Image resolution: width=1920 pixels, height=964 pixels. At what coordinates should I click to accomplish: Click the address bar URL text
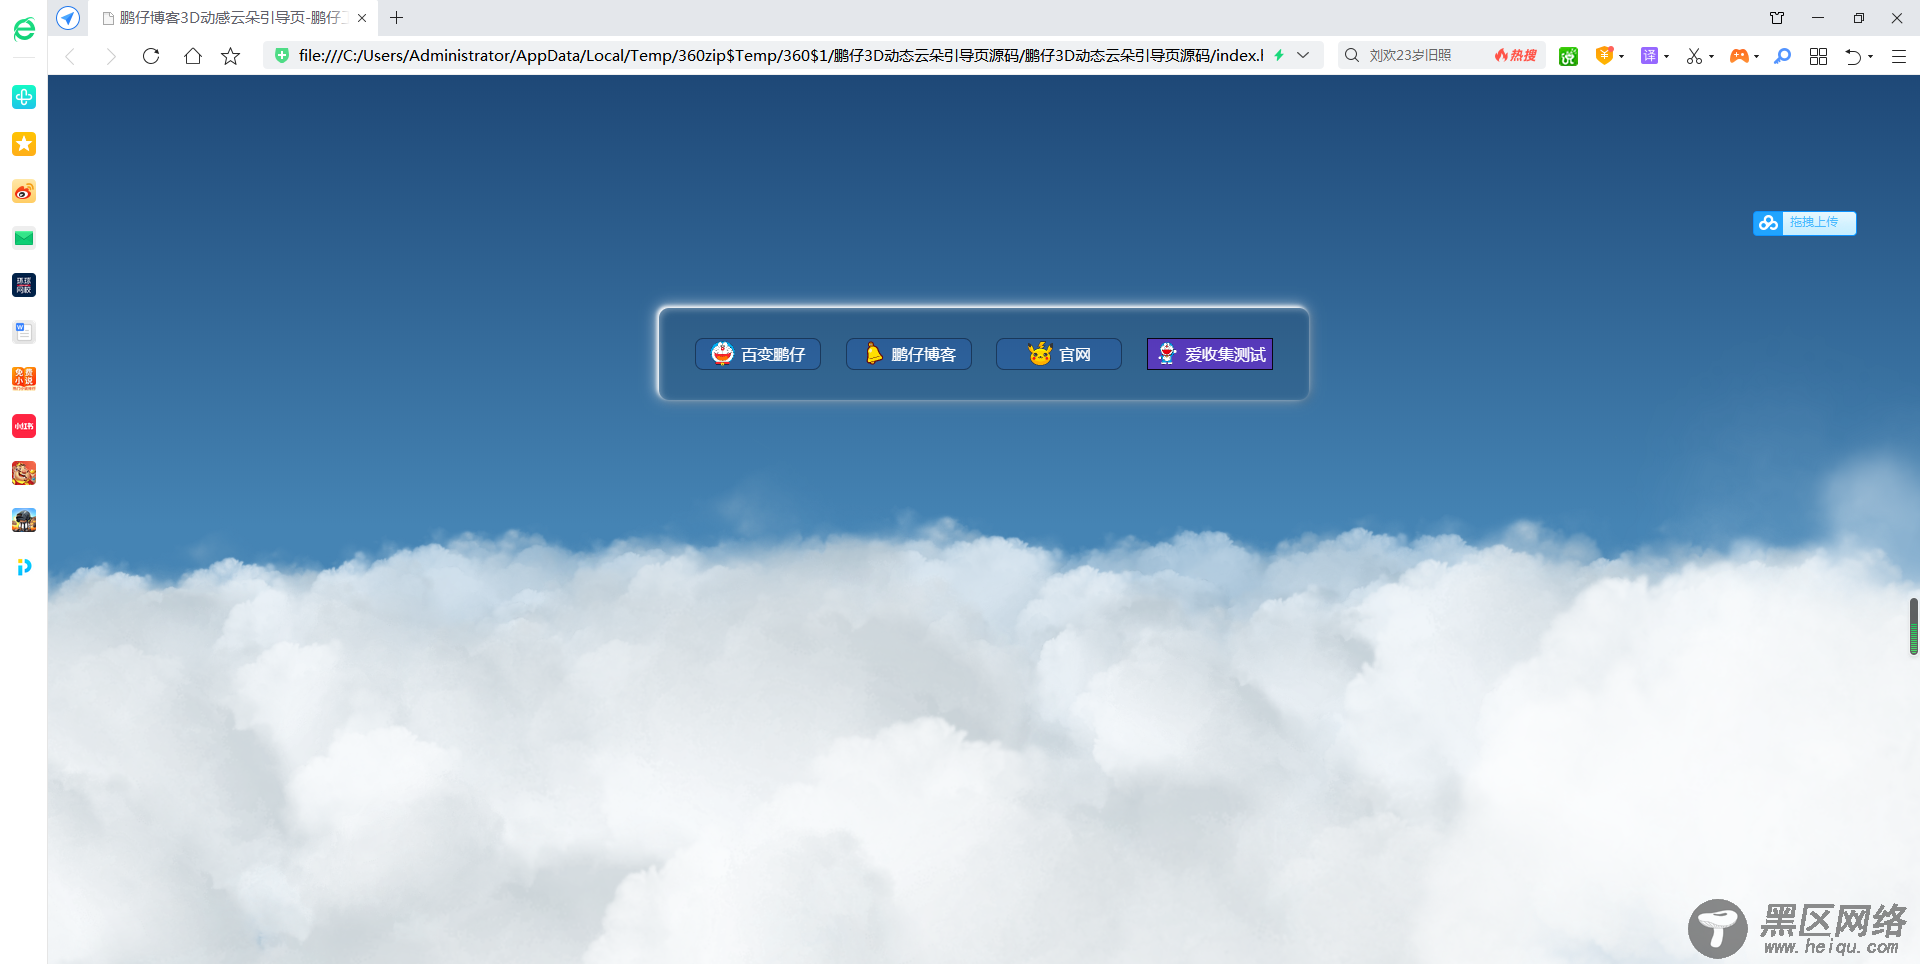781,55
